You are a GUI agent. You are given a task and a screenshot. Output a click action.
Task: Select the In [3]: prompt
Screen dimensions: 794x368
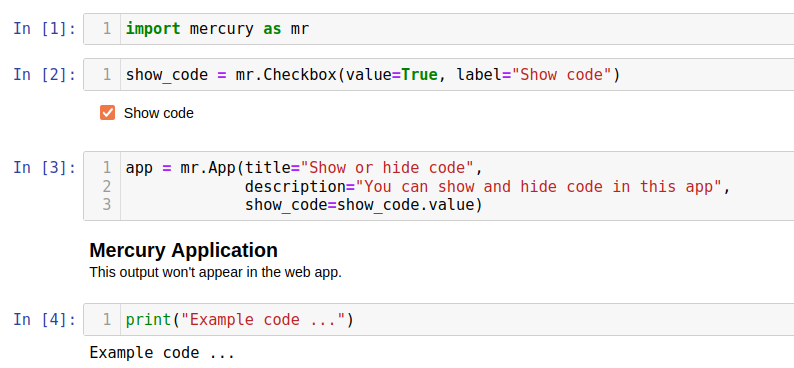click(45, 168)
